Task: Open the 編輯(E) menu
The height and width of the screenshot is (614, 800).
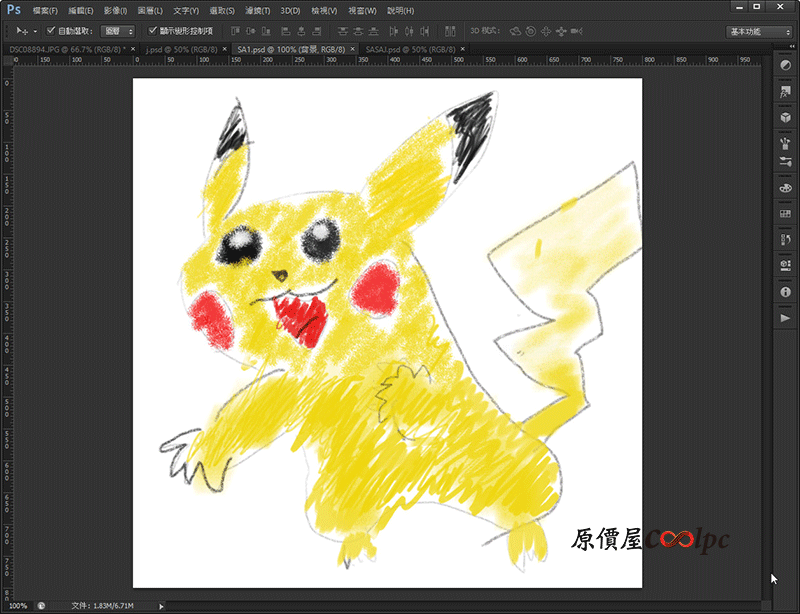Action: (x=81, y=10)
